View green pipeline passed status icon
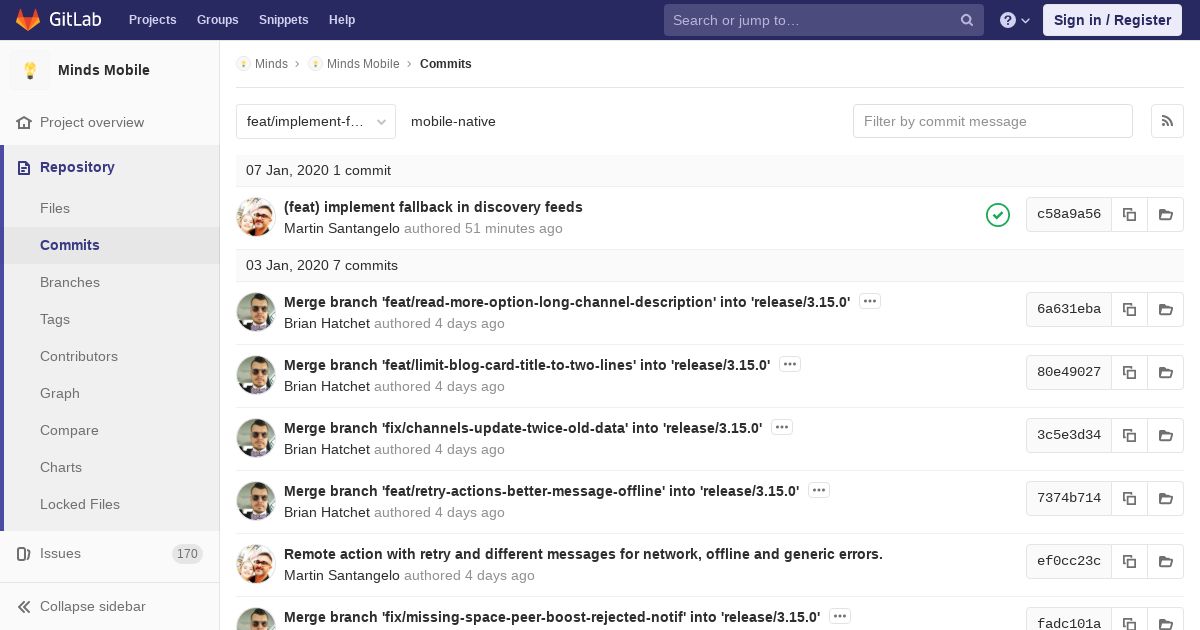 point(998,215)
